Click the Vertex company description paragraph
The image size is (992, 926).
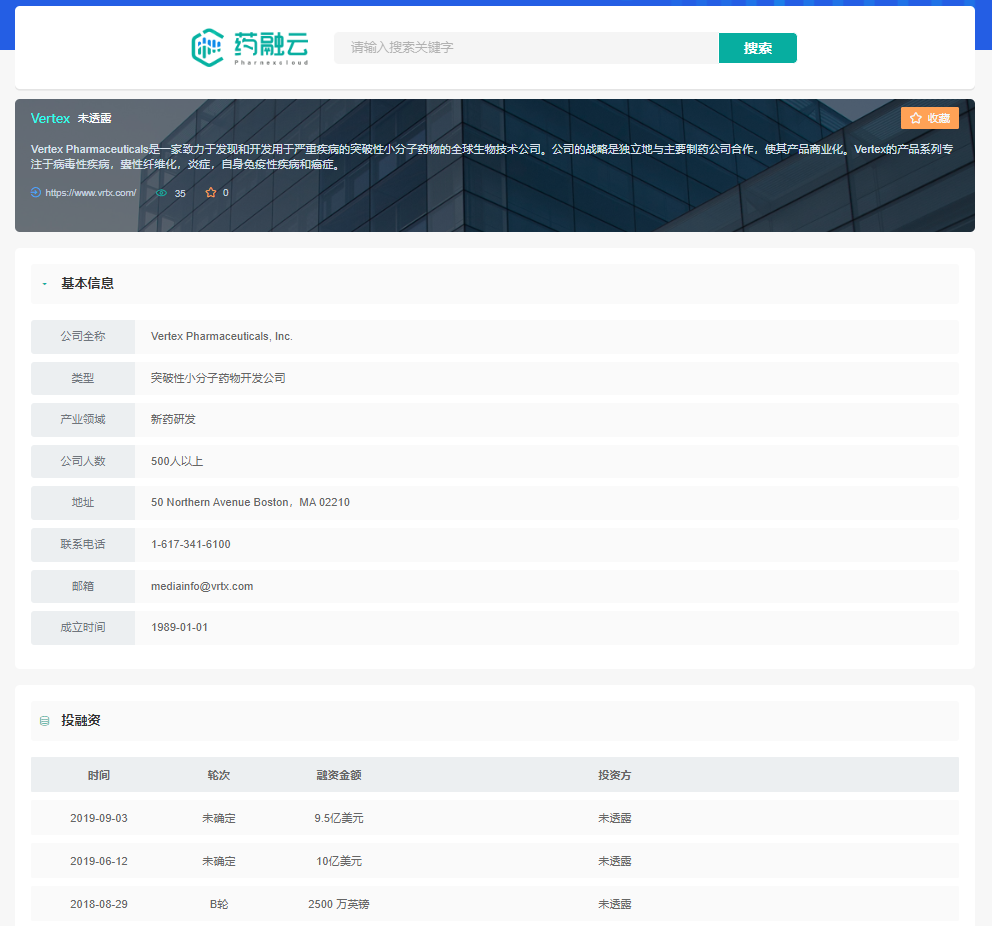(x=492, y=157)
